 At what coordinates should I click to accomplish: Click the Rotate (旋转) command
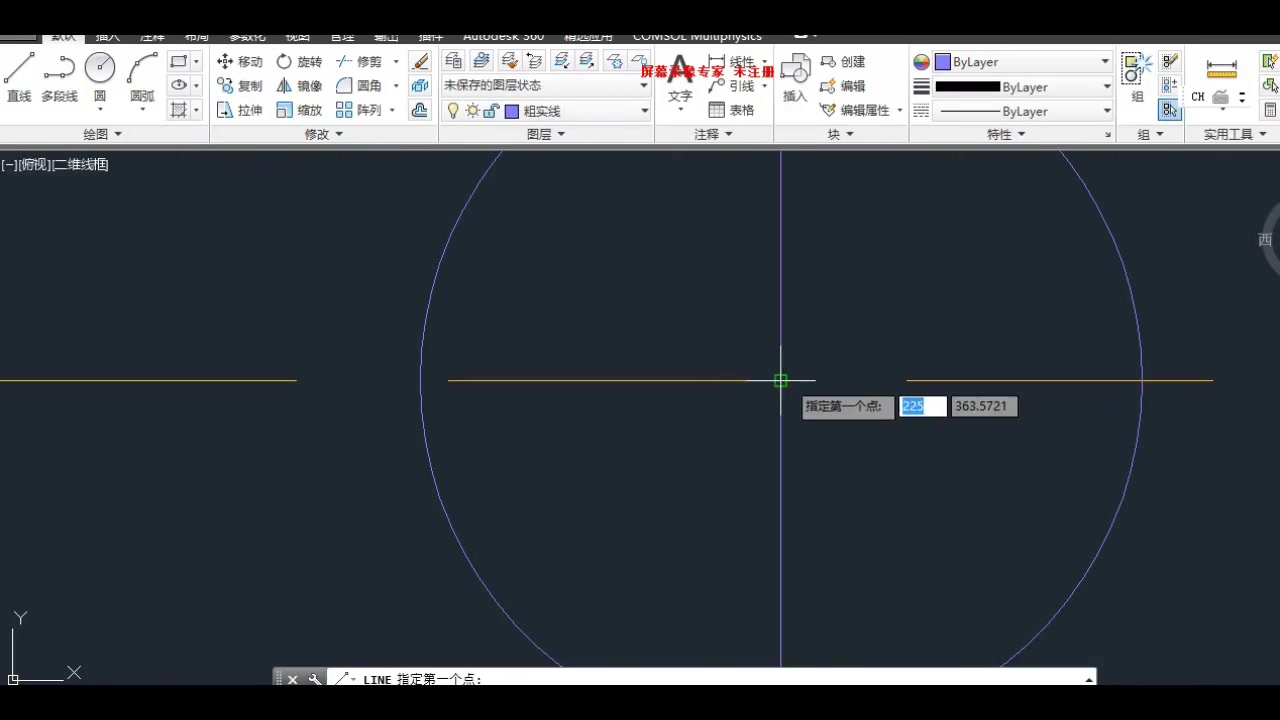(300, 62)
